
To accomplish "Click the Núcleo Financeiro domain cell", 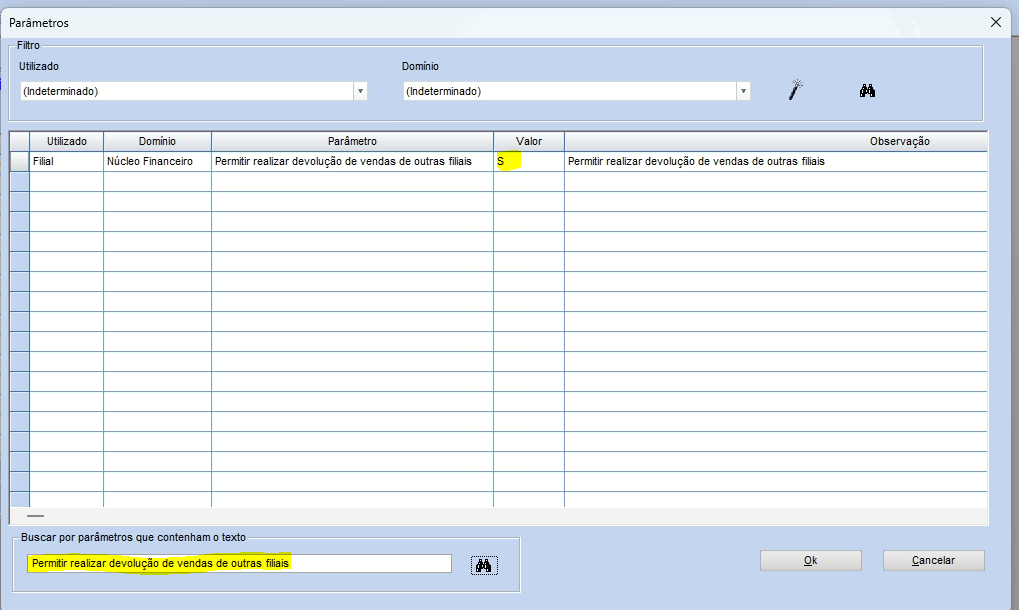I will pos(157,161).
